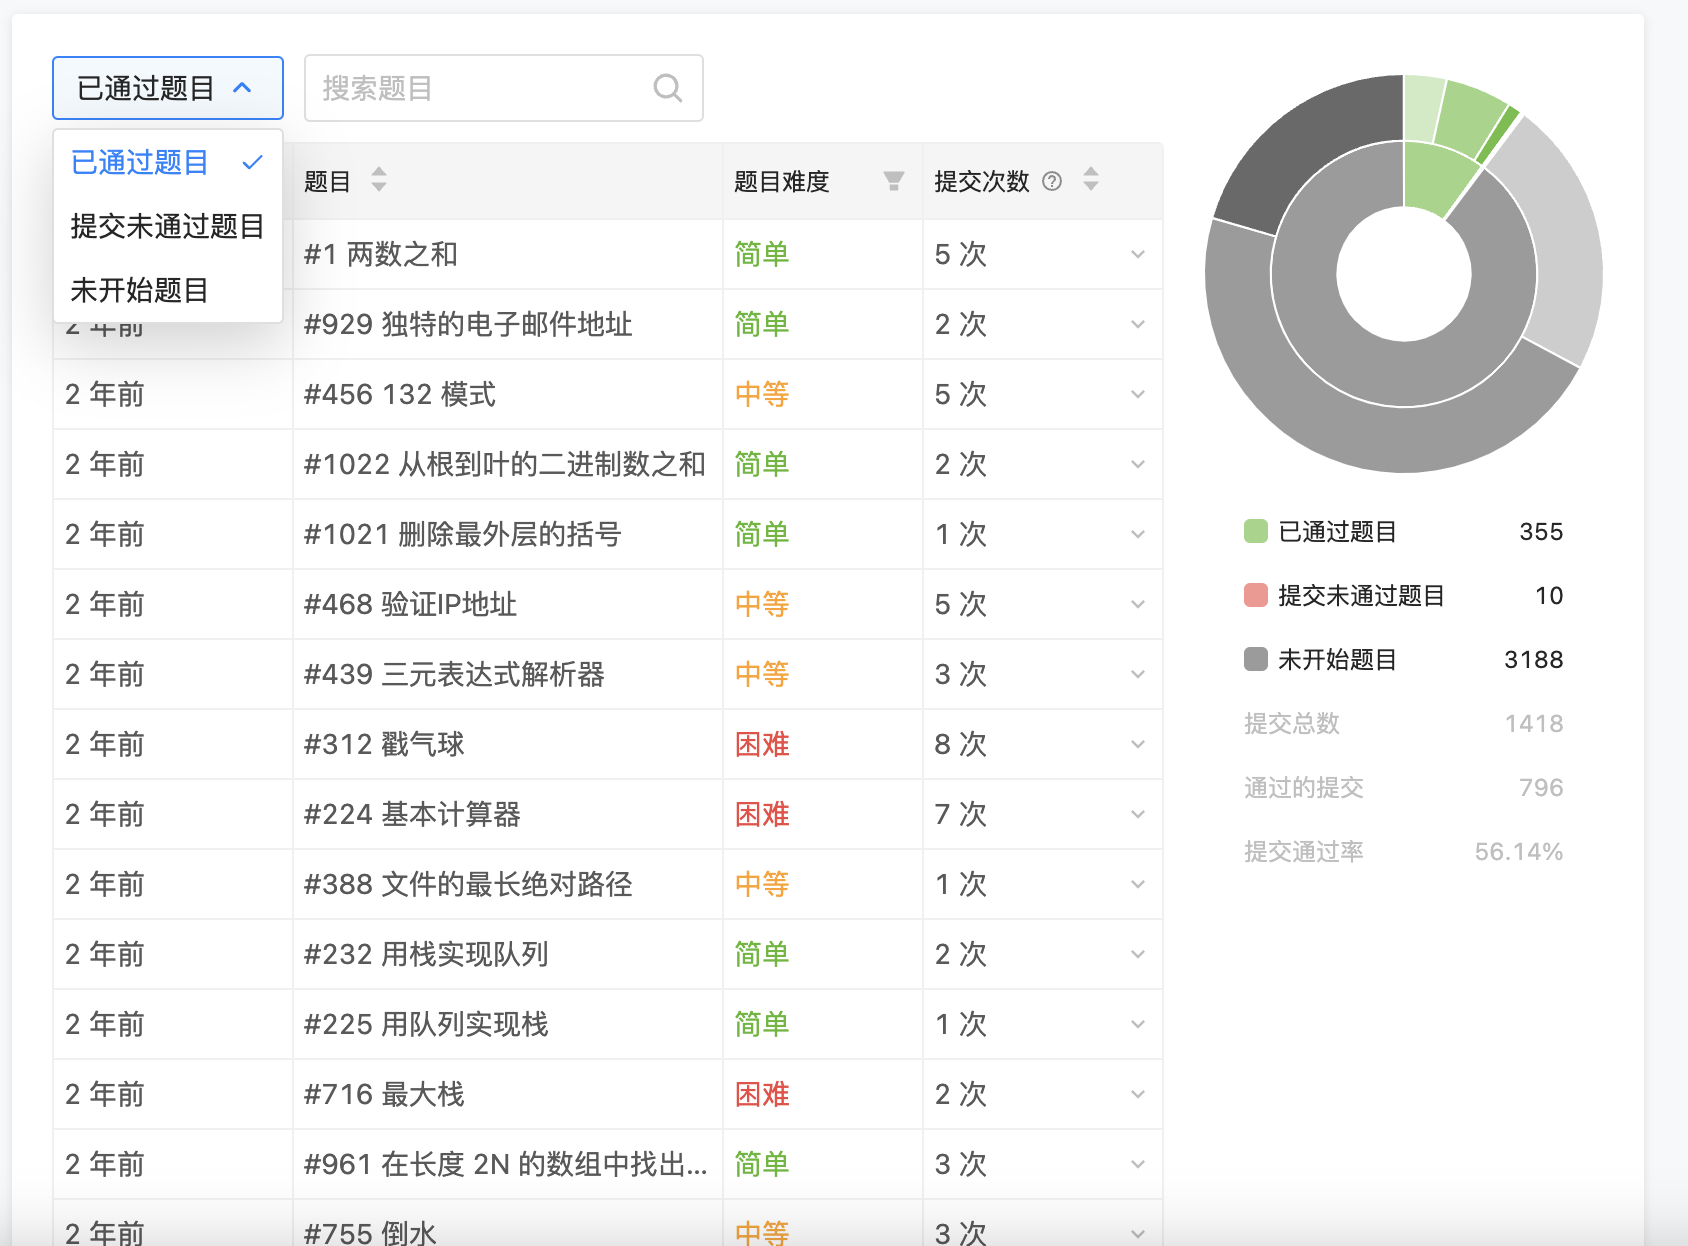Click 中等 difficulty in #456 row
This screenshot has width=1688, height=1246.
pyautogui.click(x=762, y=394)
